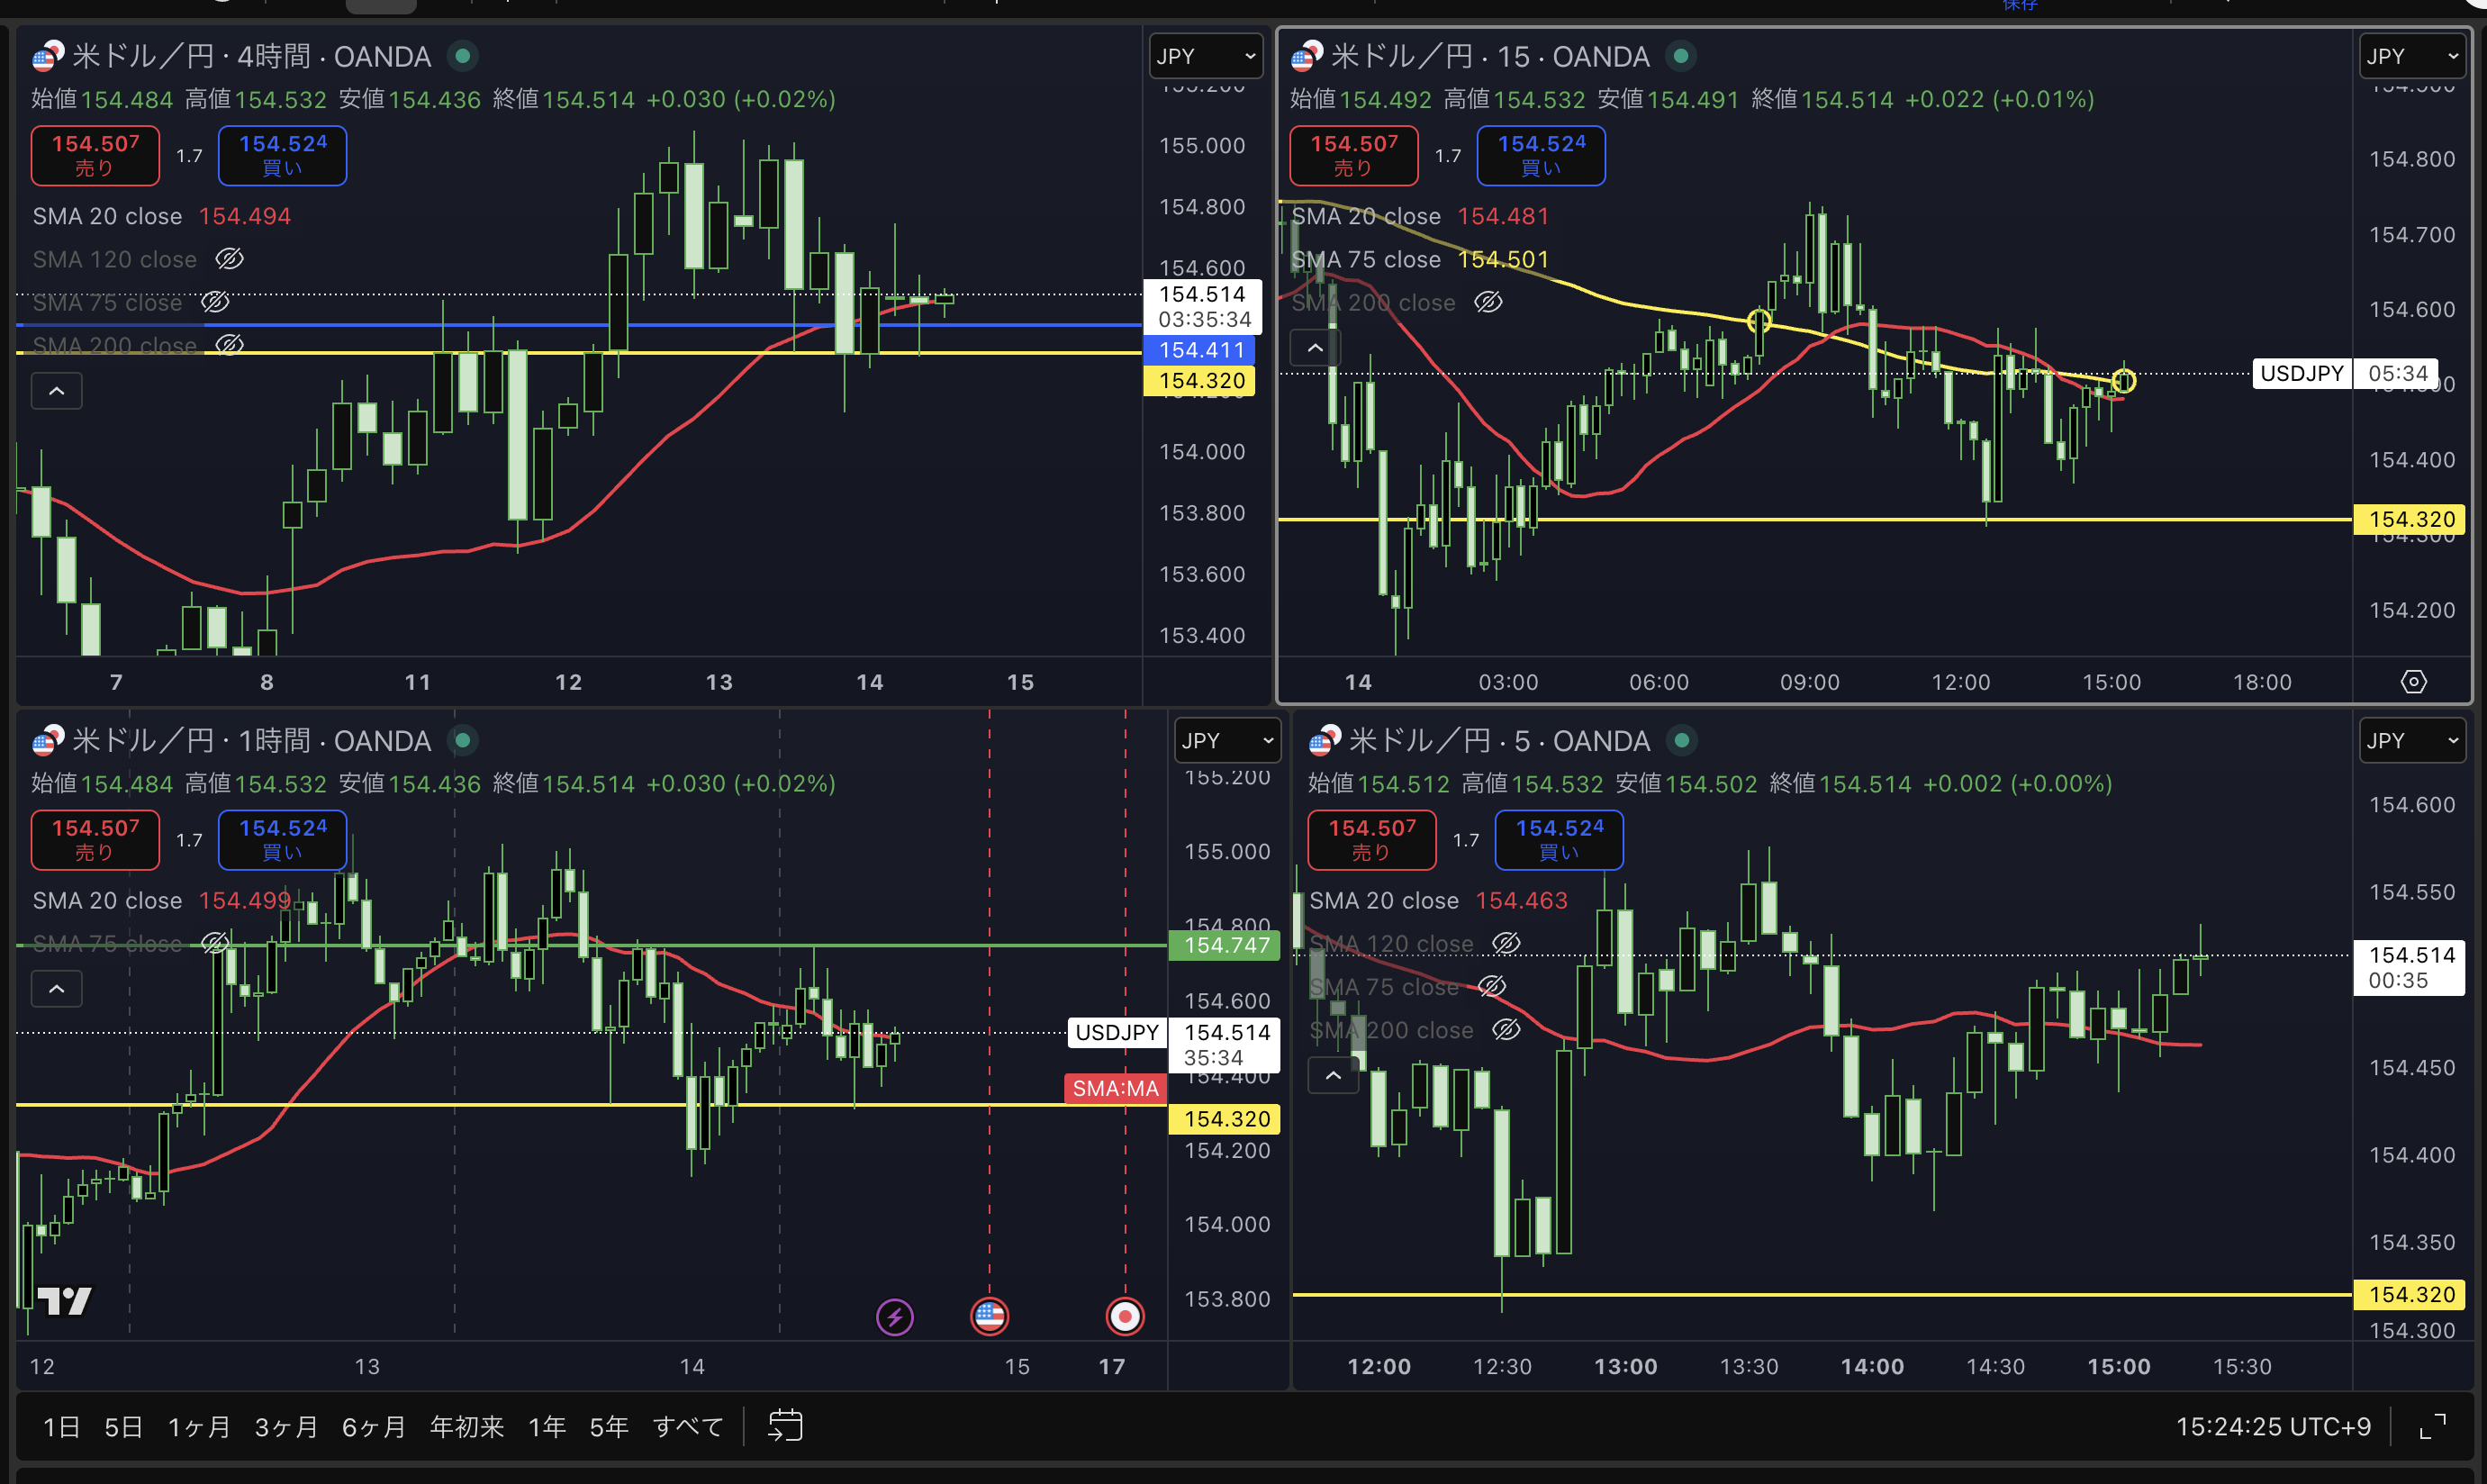2487x1484 pixels.
Task: Click the TradingView logo in the 1-hour chart
Action: pyautogui.click(x=64, y=1300)
